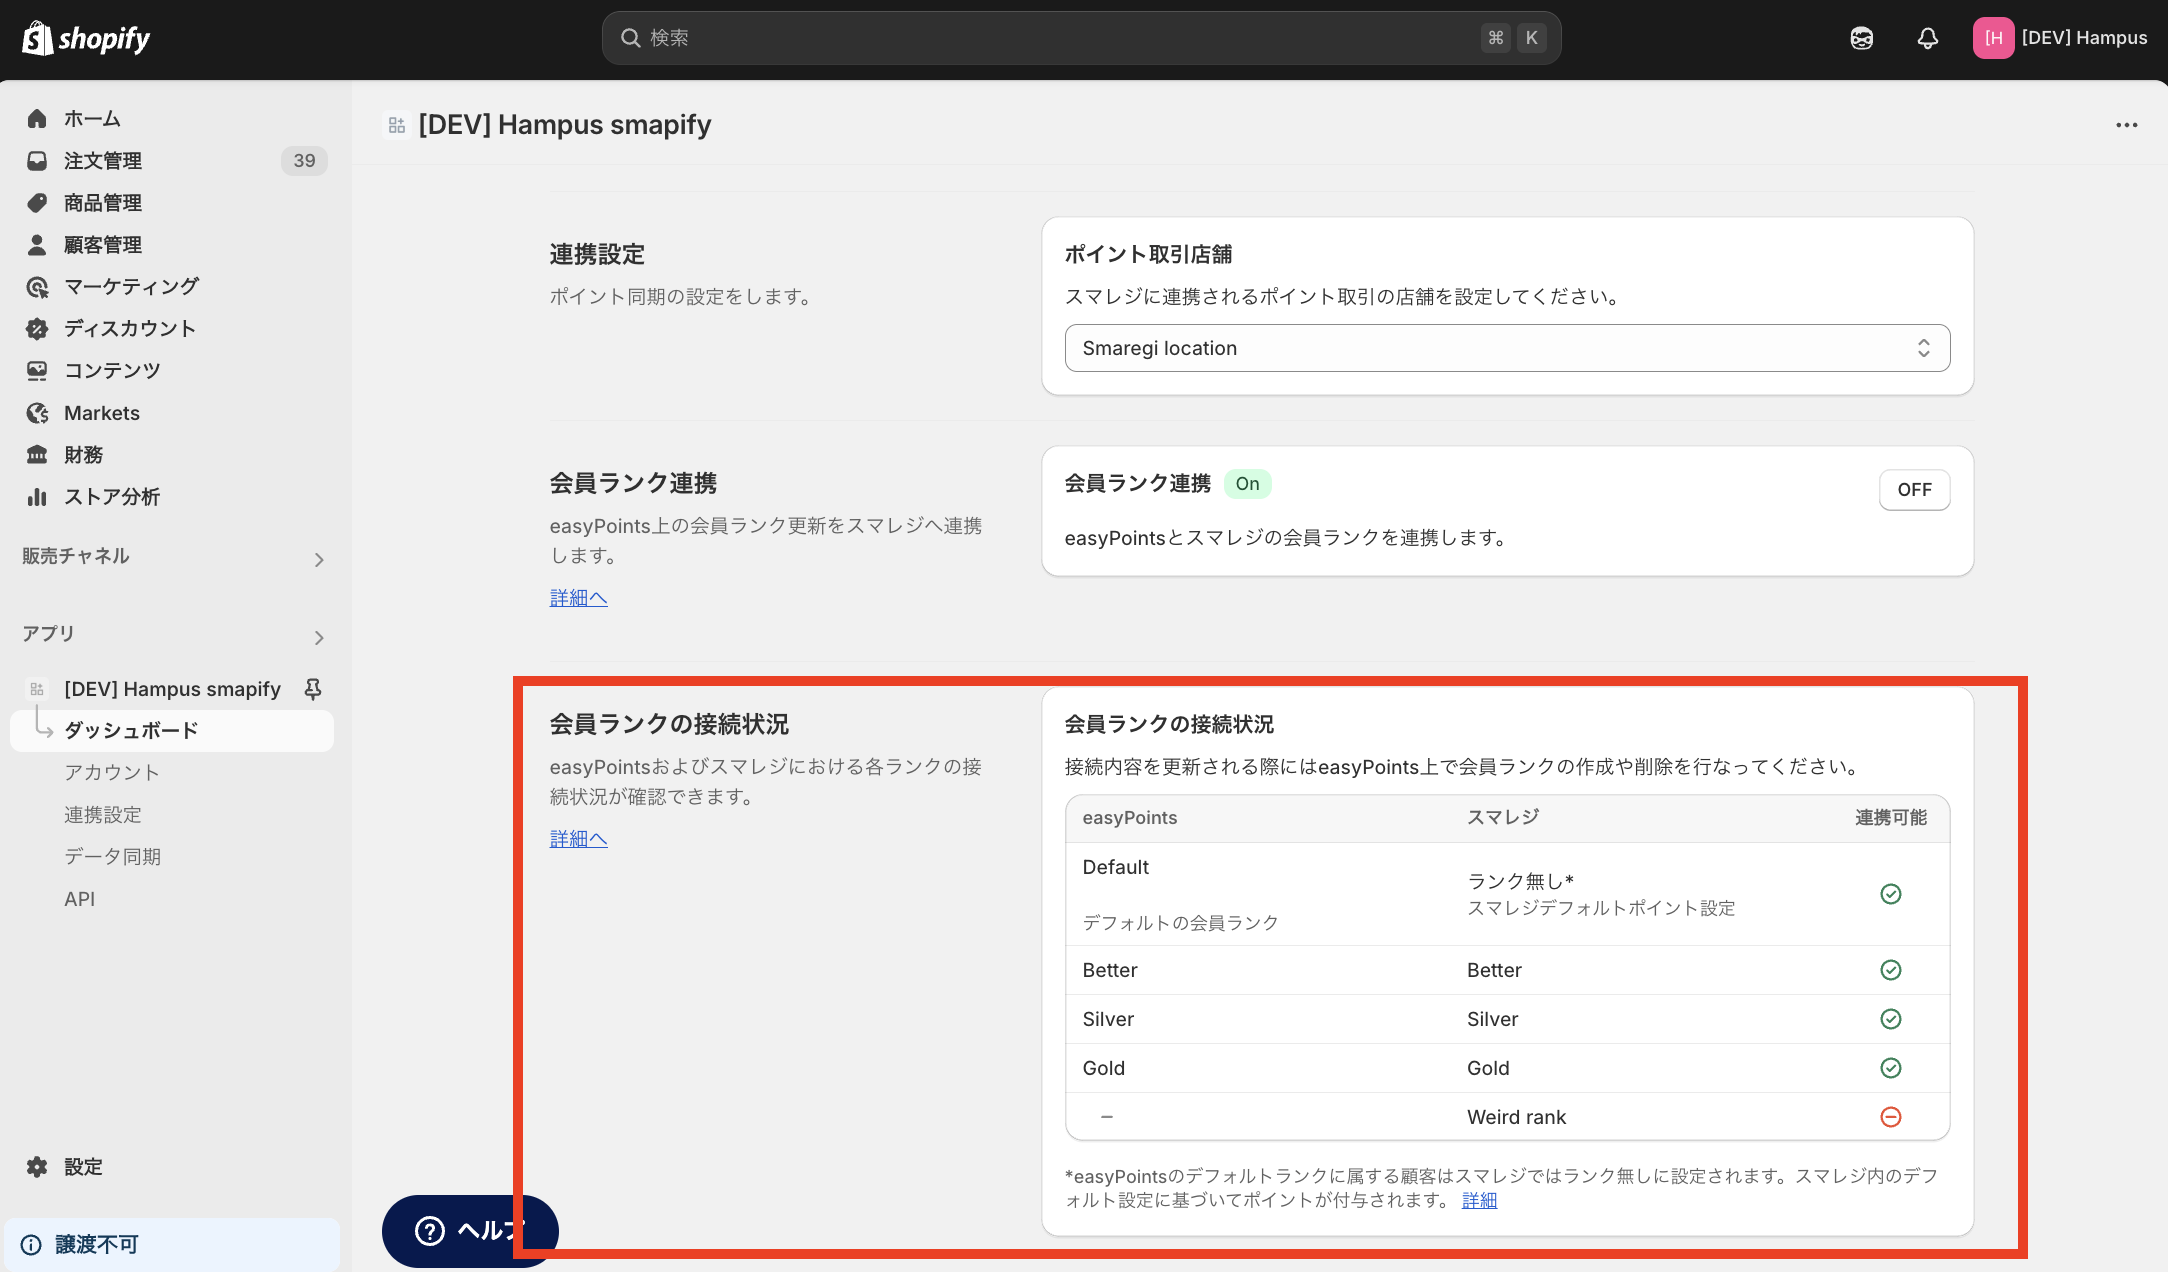Viewport: 2168px width, 1272px height.
Task: Select アカウント sub-item
Action: click(112, 773)
